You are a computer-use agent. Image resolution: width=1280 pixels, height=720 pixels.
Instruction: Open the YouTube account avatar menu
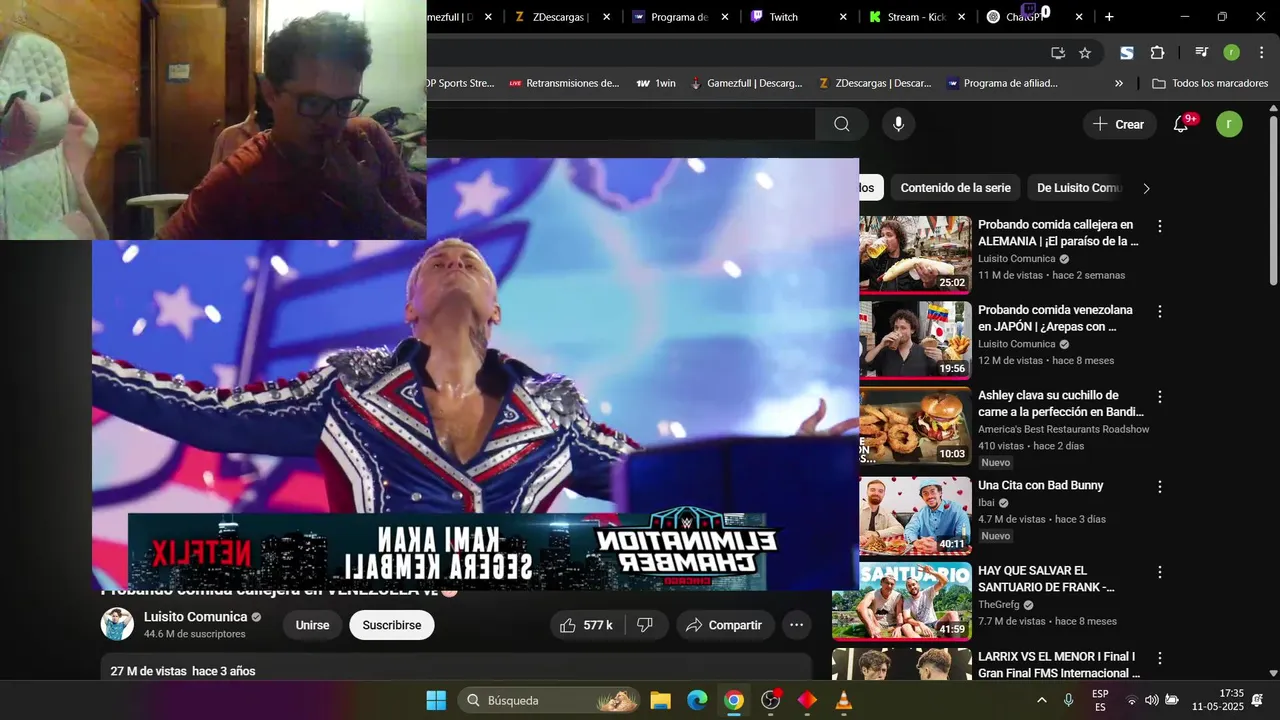[1229, 124]
